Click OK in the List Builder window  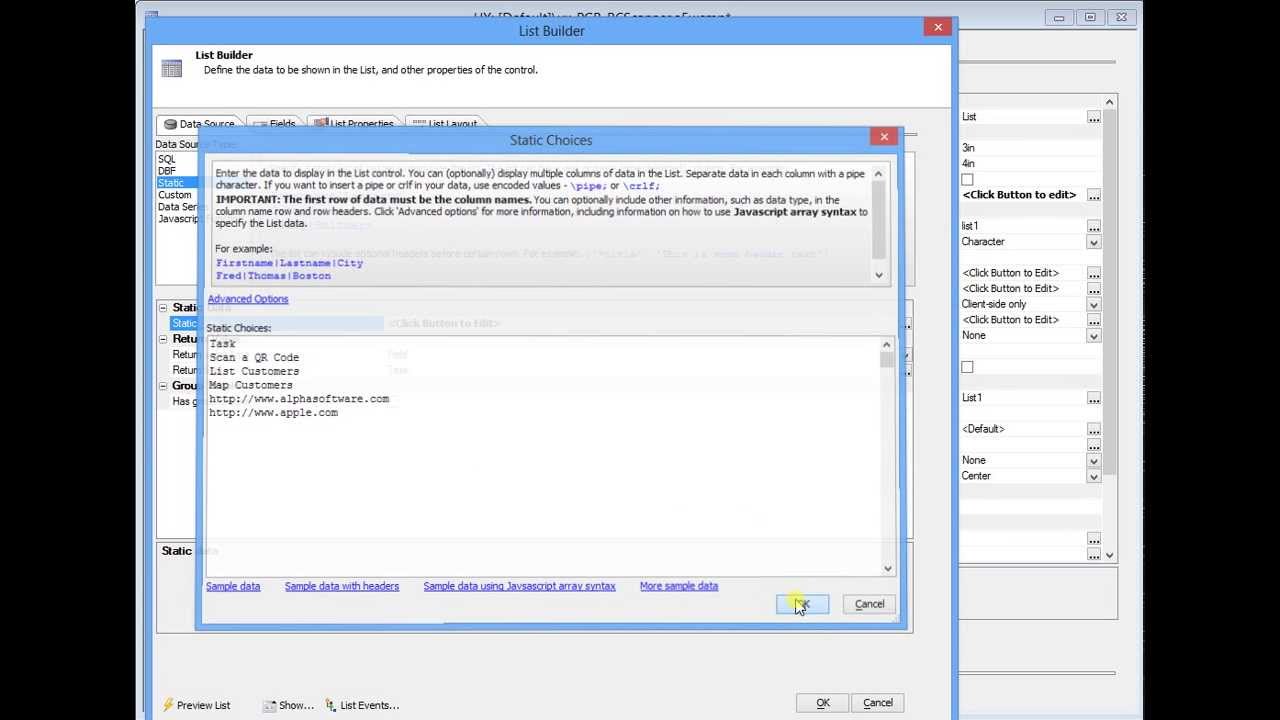pyautogui.click(x=823, y=703)
